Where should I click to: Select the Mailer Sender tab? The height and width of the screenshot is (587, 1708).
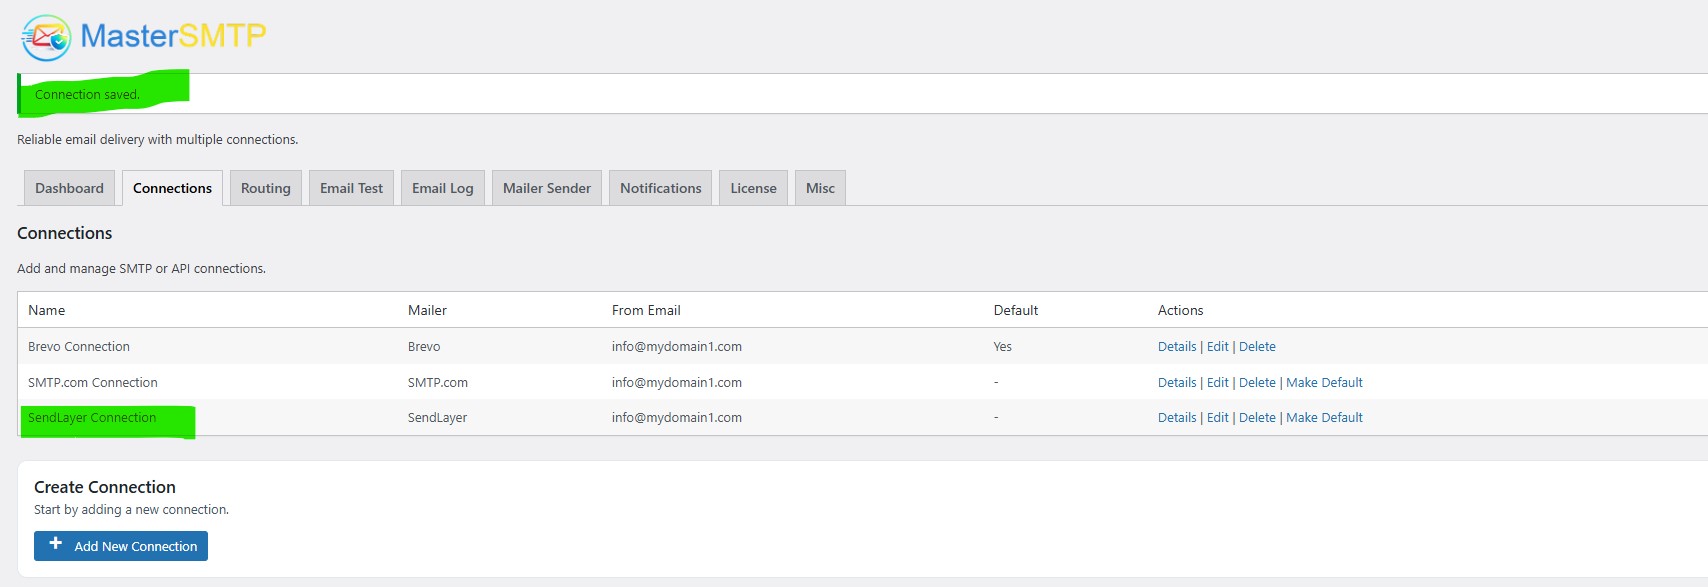click(546, 188)
